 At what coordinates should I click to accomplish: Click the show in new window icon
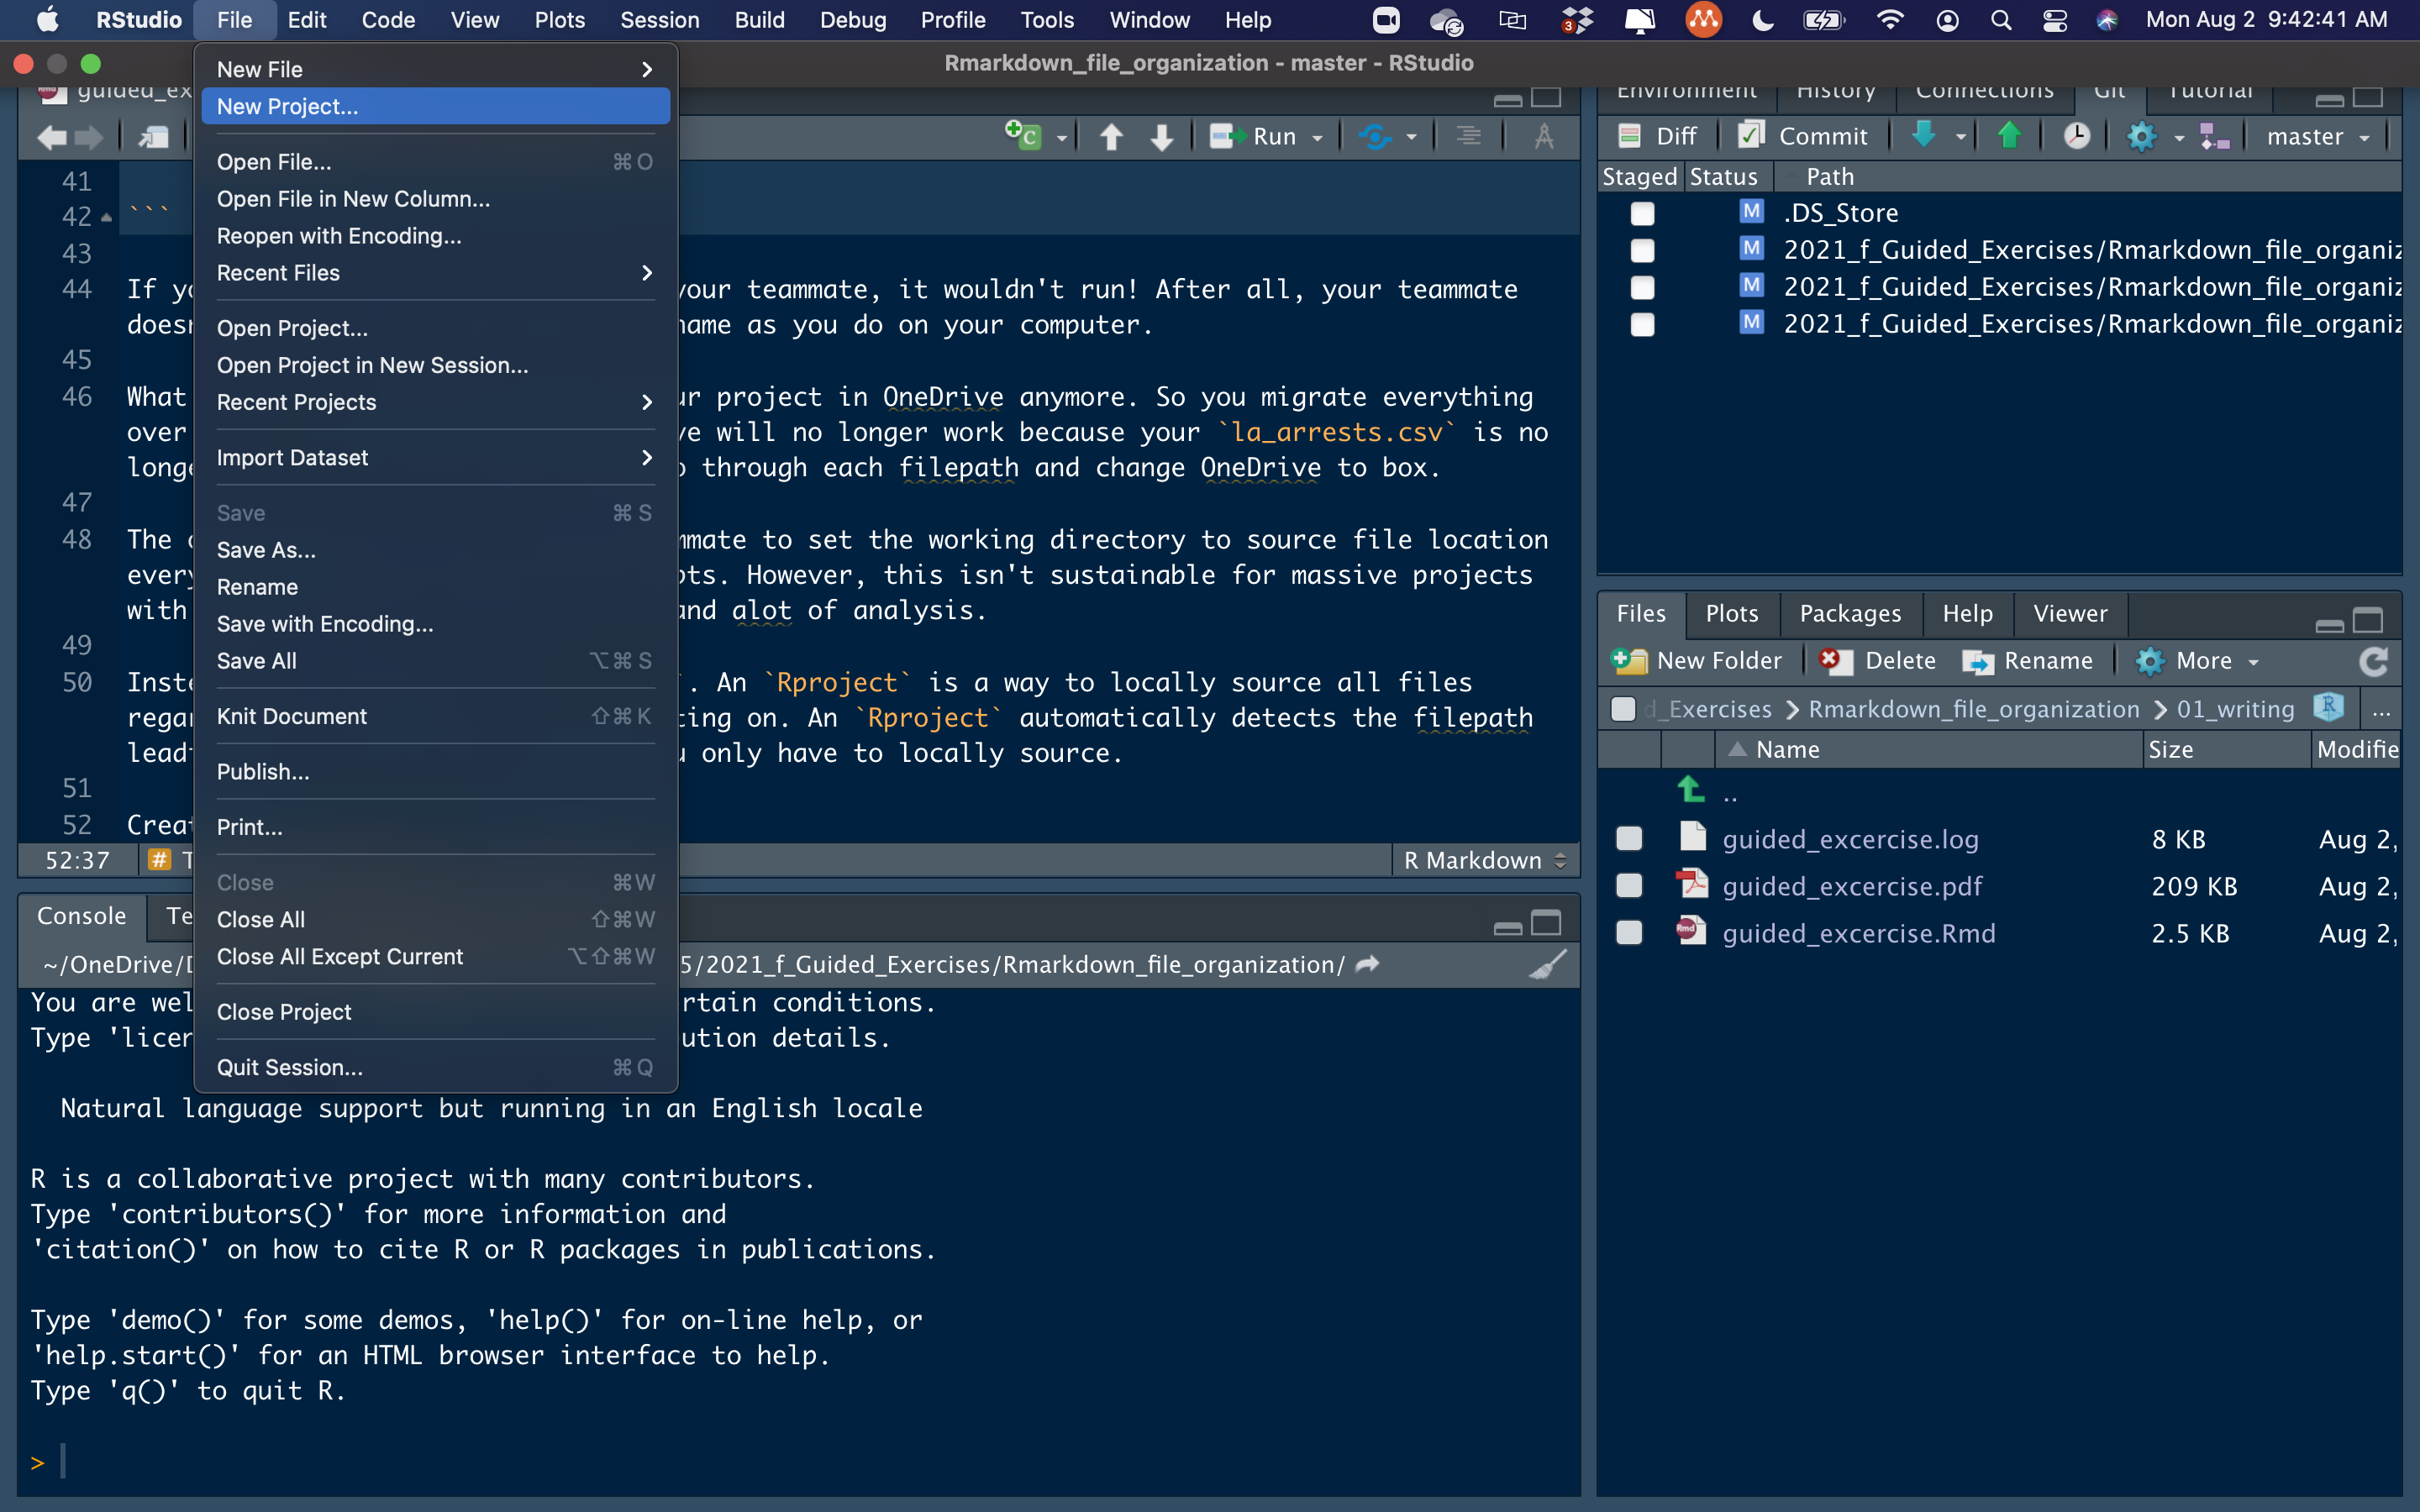[x=154, y=137]
